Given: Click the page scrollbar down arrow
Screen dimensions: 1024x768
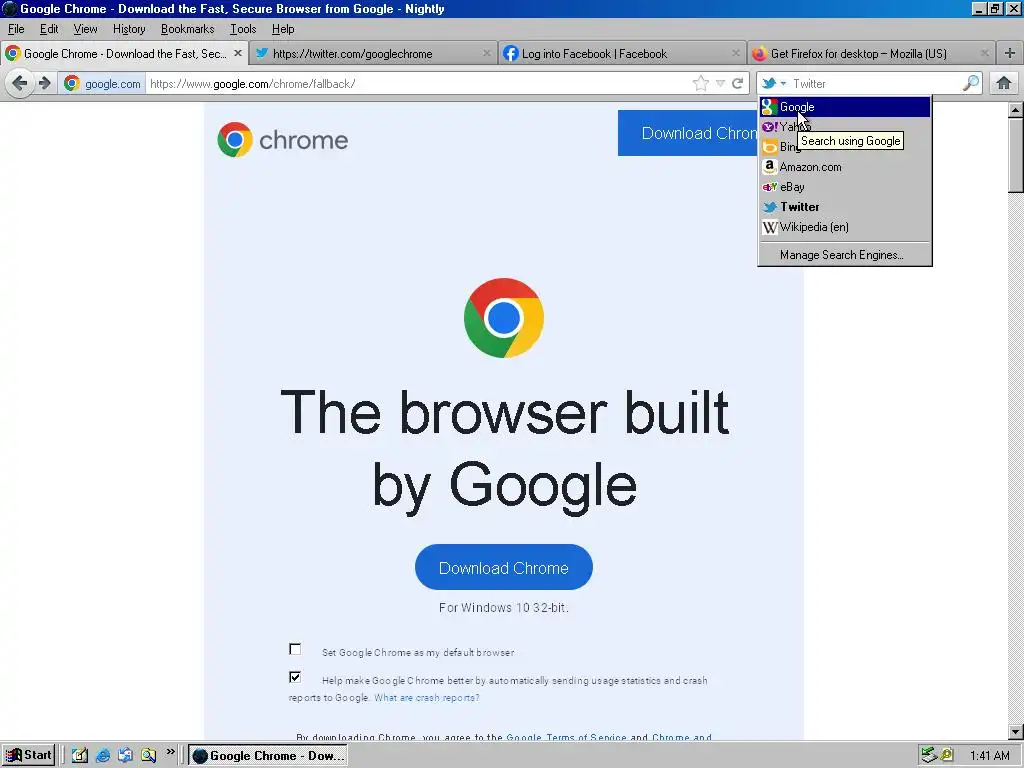Looking at the screenshot, I should coord(1016,731).
